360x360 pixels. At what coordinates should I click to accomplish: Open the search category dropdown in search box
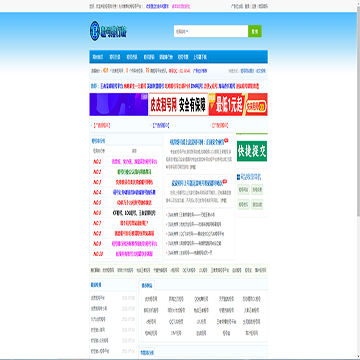(x=182, y=31)
